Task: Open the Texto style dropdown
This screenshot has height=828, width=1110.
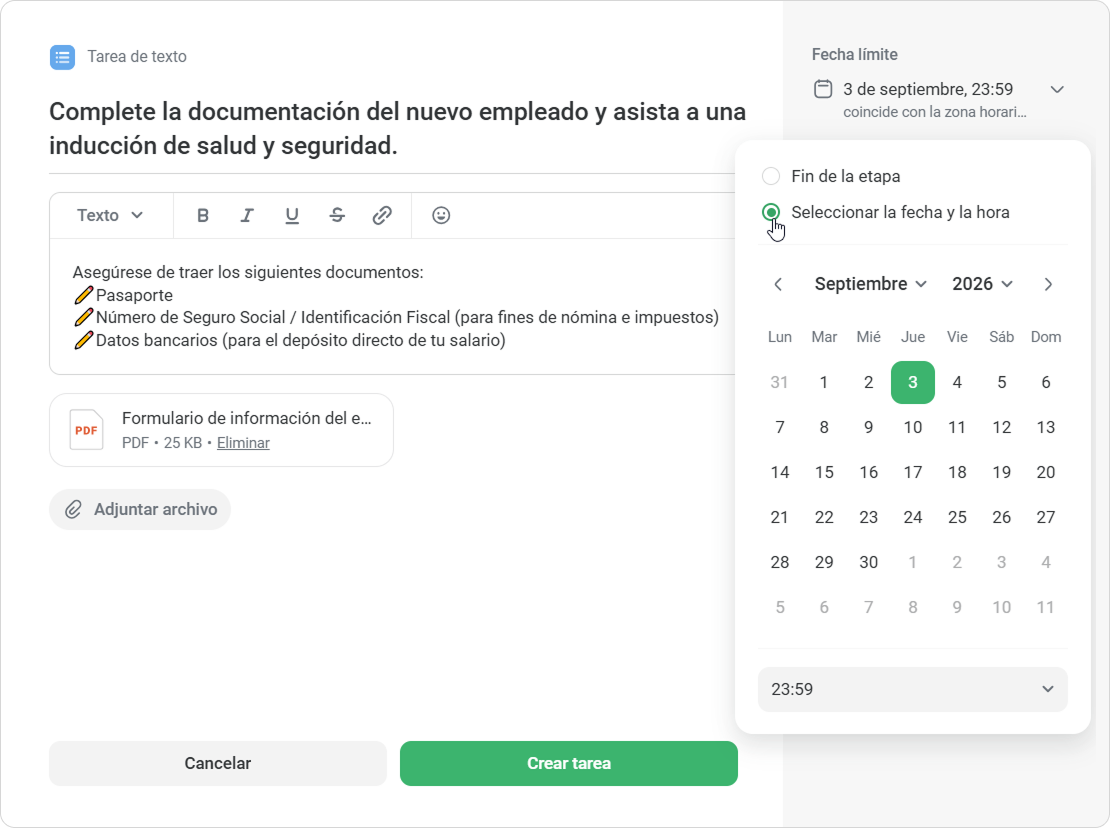Action: pos(110,215)
